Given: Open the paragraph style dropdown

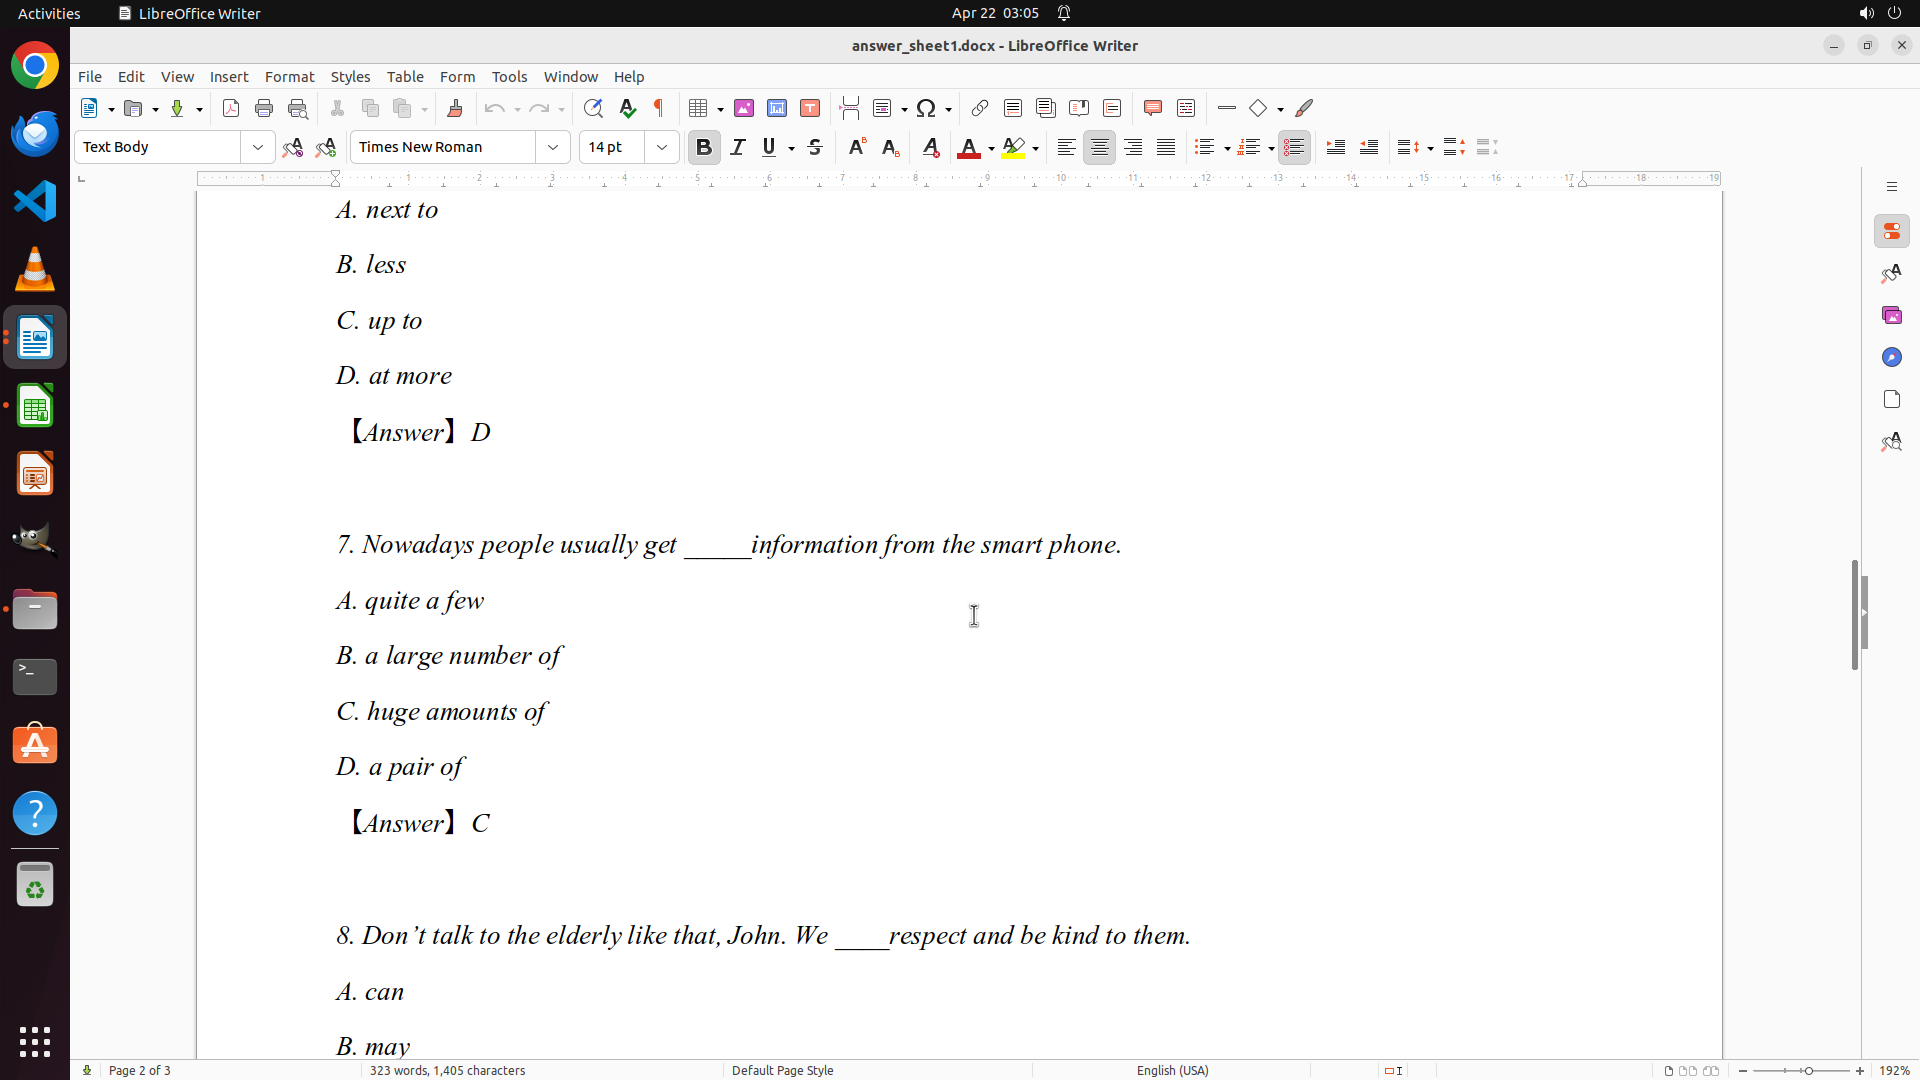Looking at the screenshot, I should coord(258,147).
